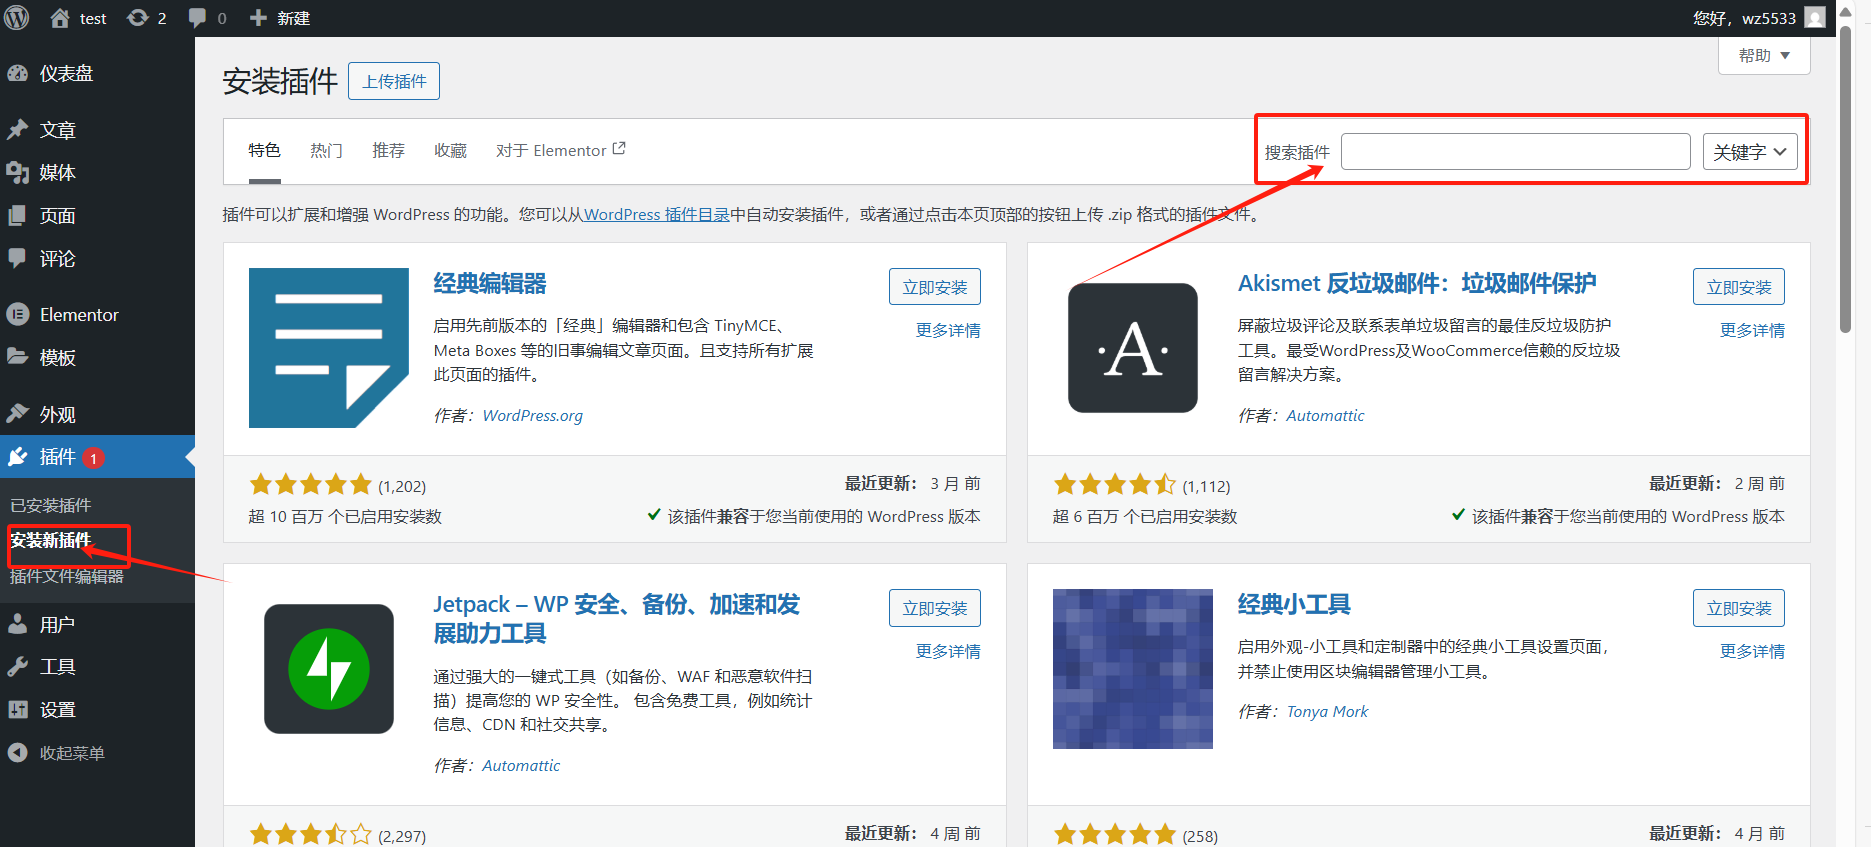Click the updates icon showing 2
The image size is (1871, 847).
pos(138,18)
